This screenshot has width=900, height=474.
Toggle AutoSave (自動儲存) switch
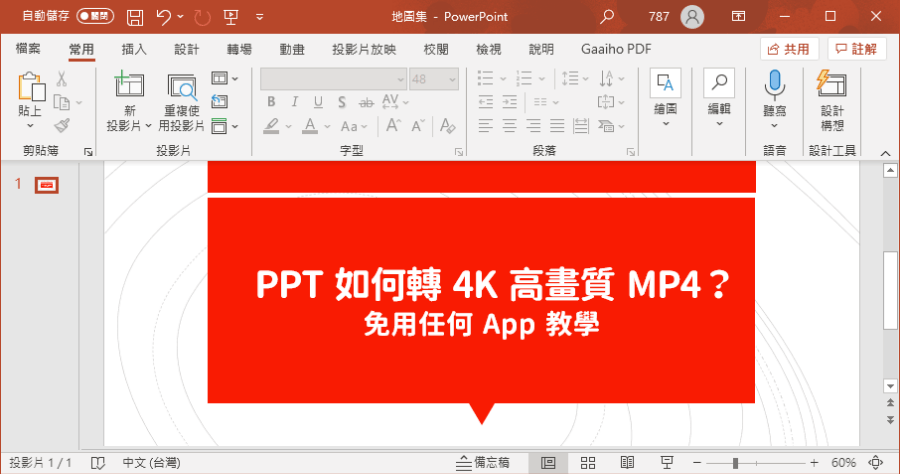click(95, 16)
